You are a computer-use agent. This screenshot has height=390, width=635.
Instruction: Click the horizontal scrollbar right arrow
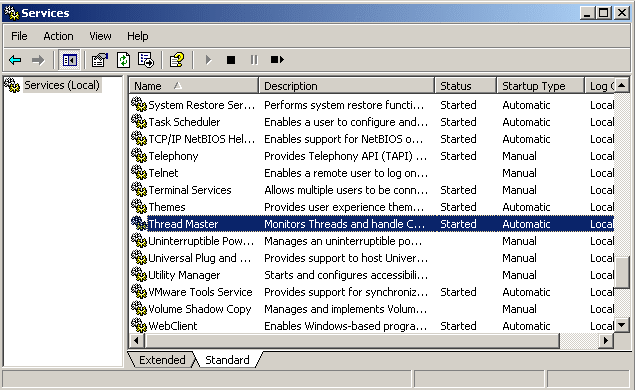tap(606, 341)
